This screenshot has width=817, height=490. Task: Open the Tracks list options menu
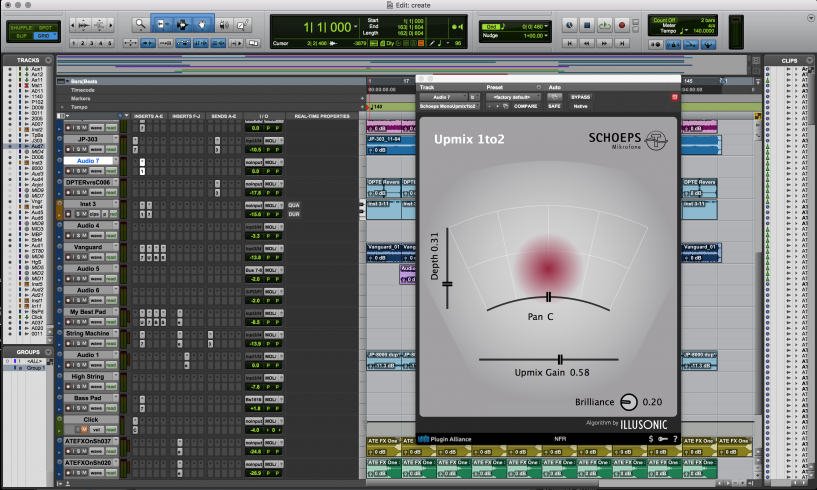click(48, 60)
